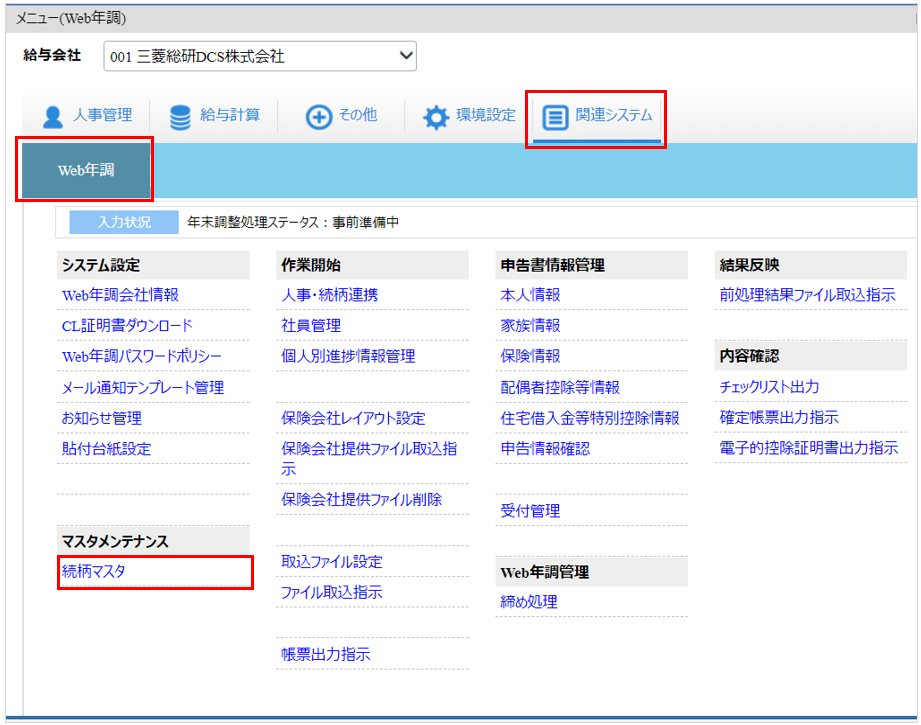Click the 申告書情報管理 section header
The width and height of the screenshot is (921, 725).
[x=591, y=266]
